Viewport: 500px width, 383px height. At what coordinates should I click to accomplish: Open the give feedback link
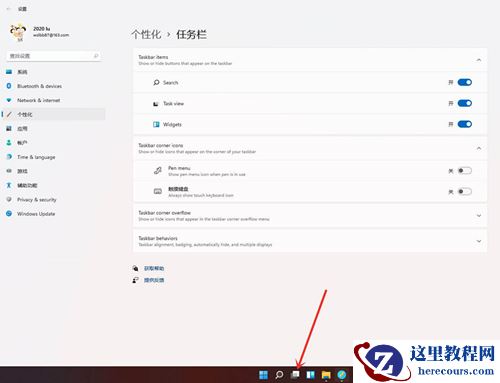154,280
